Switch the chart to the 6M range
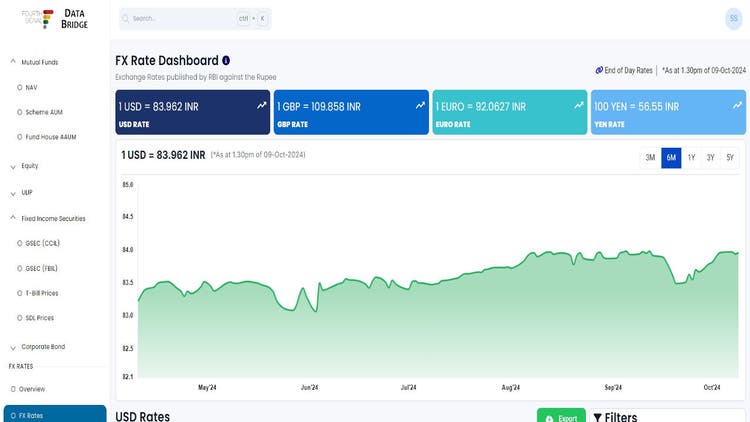The height and width of the screenshot is (422, 750). point(671,158)
